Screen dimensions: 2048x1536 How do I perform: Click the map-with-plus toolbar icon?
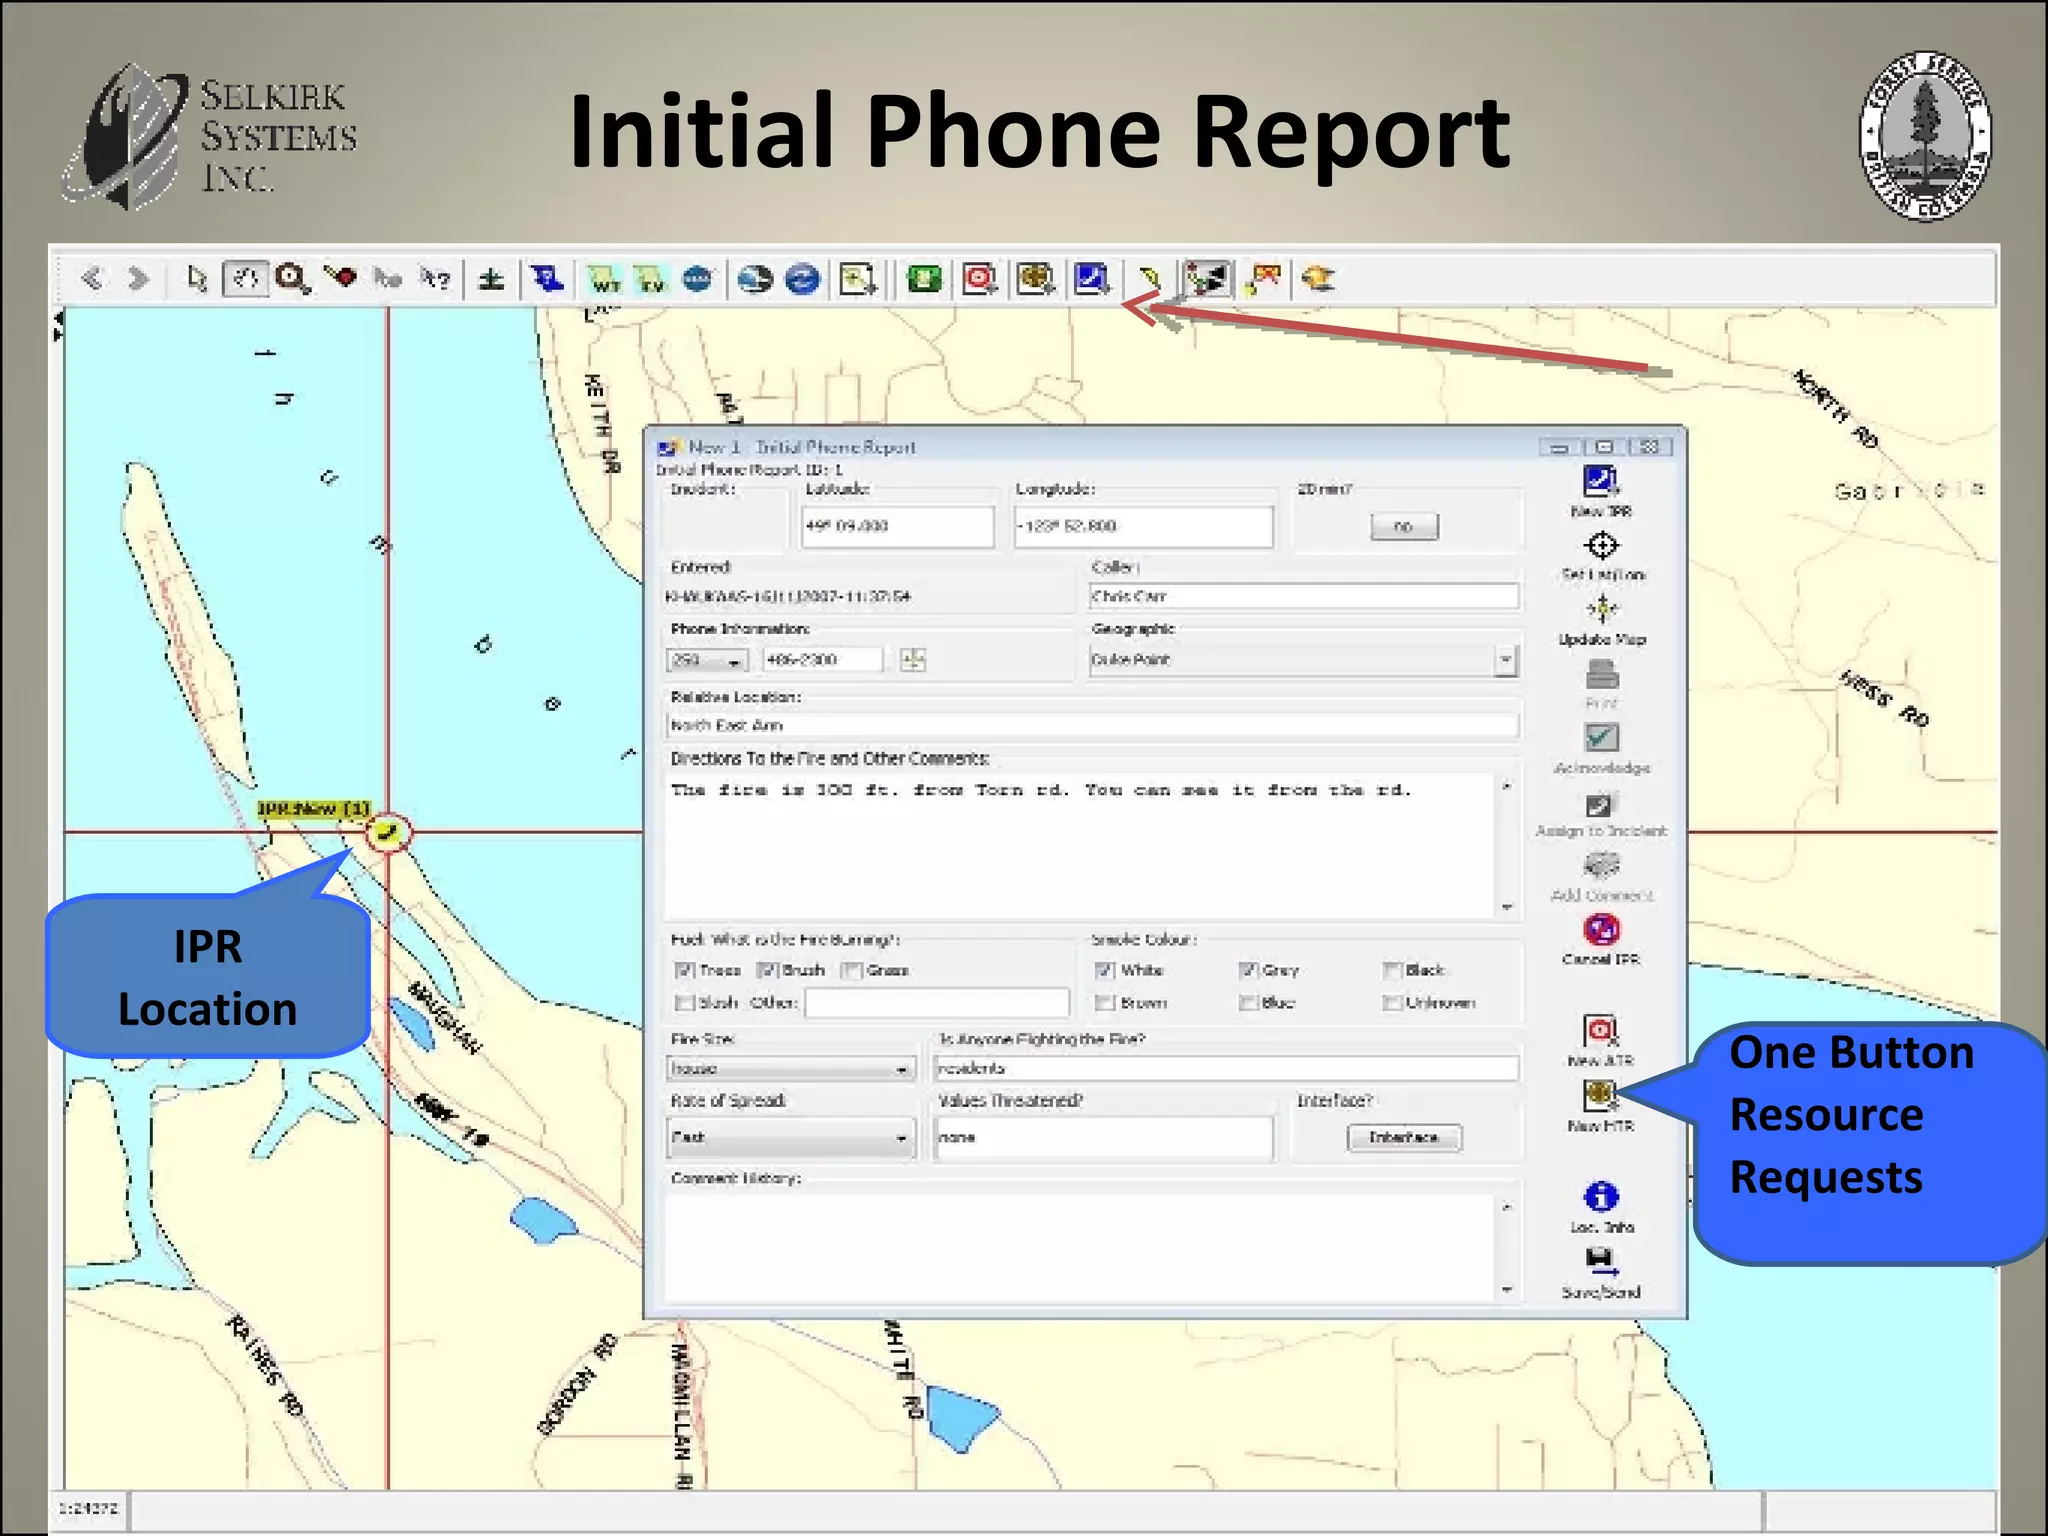coord(857,279)
